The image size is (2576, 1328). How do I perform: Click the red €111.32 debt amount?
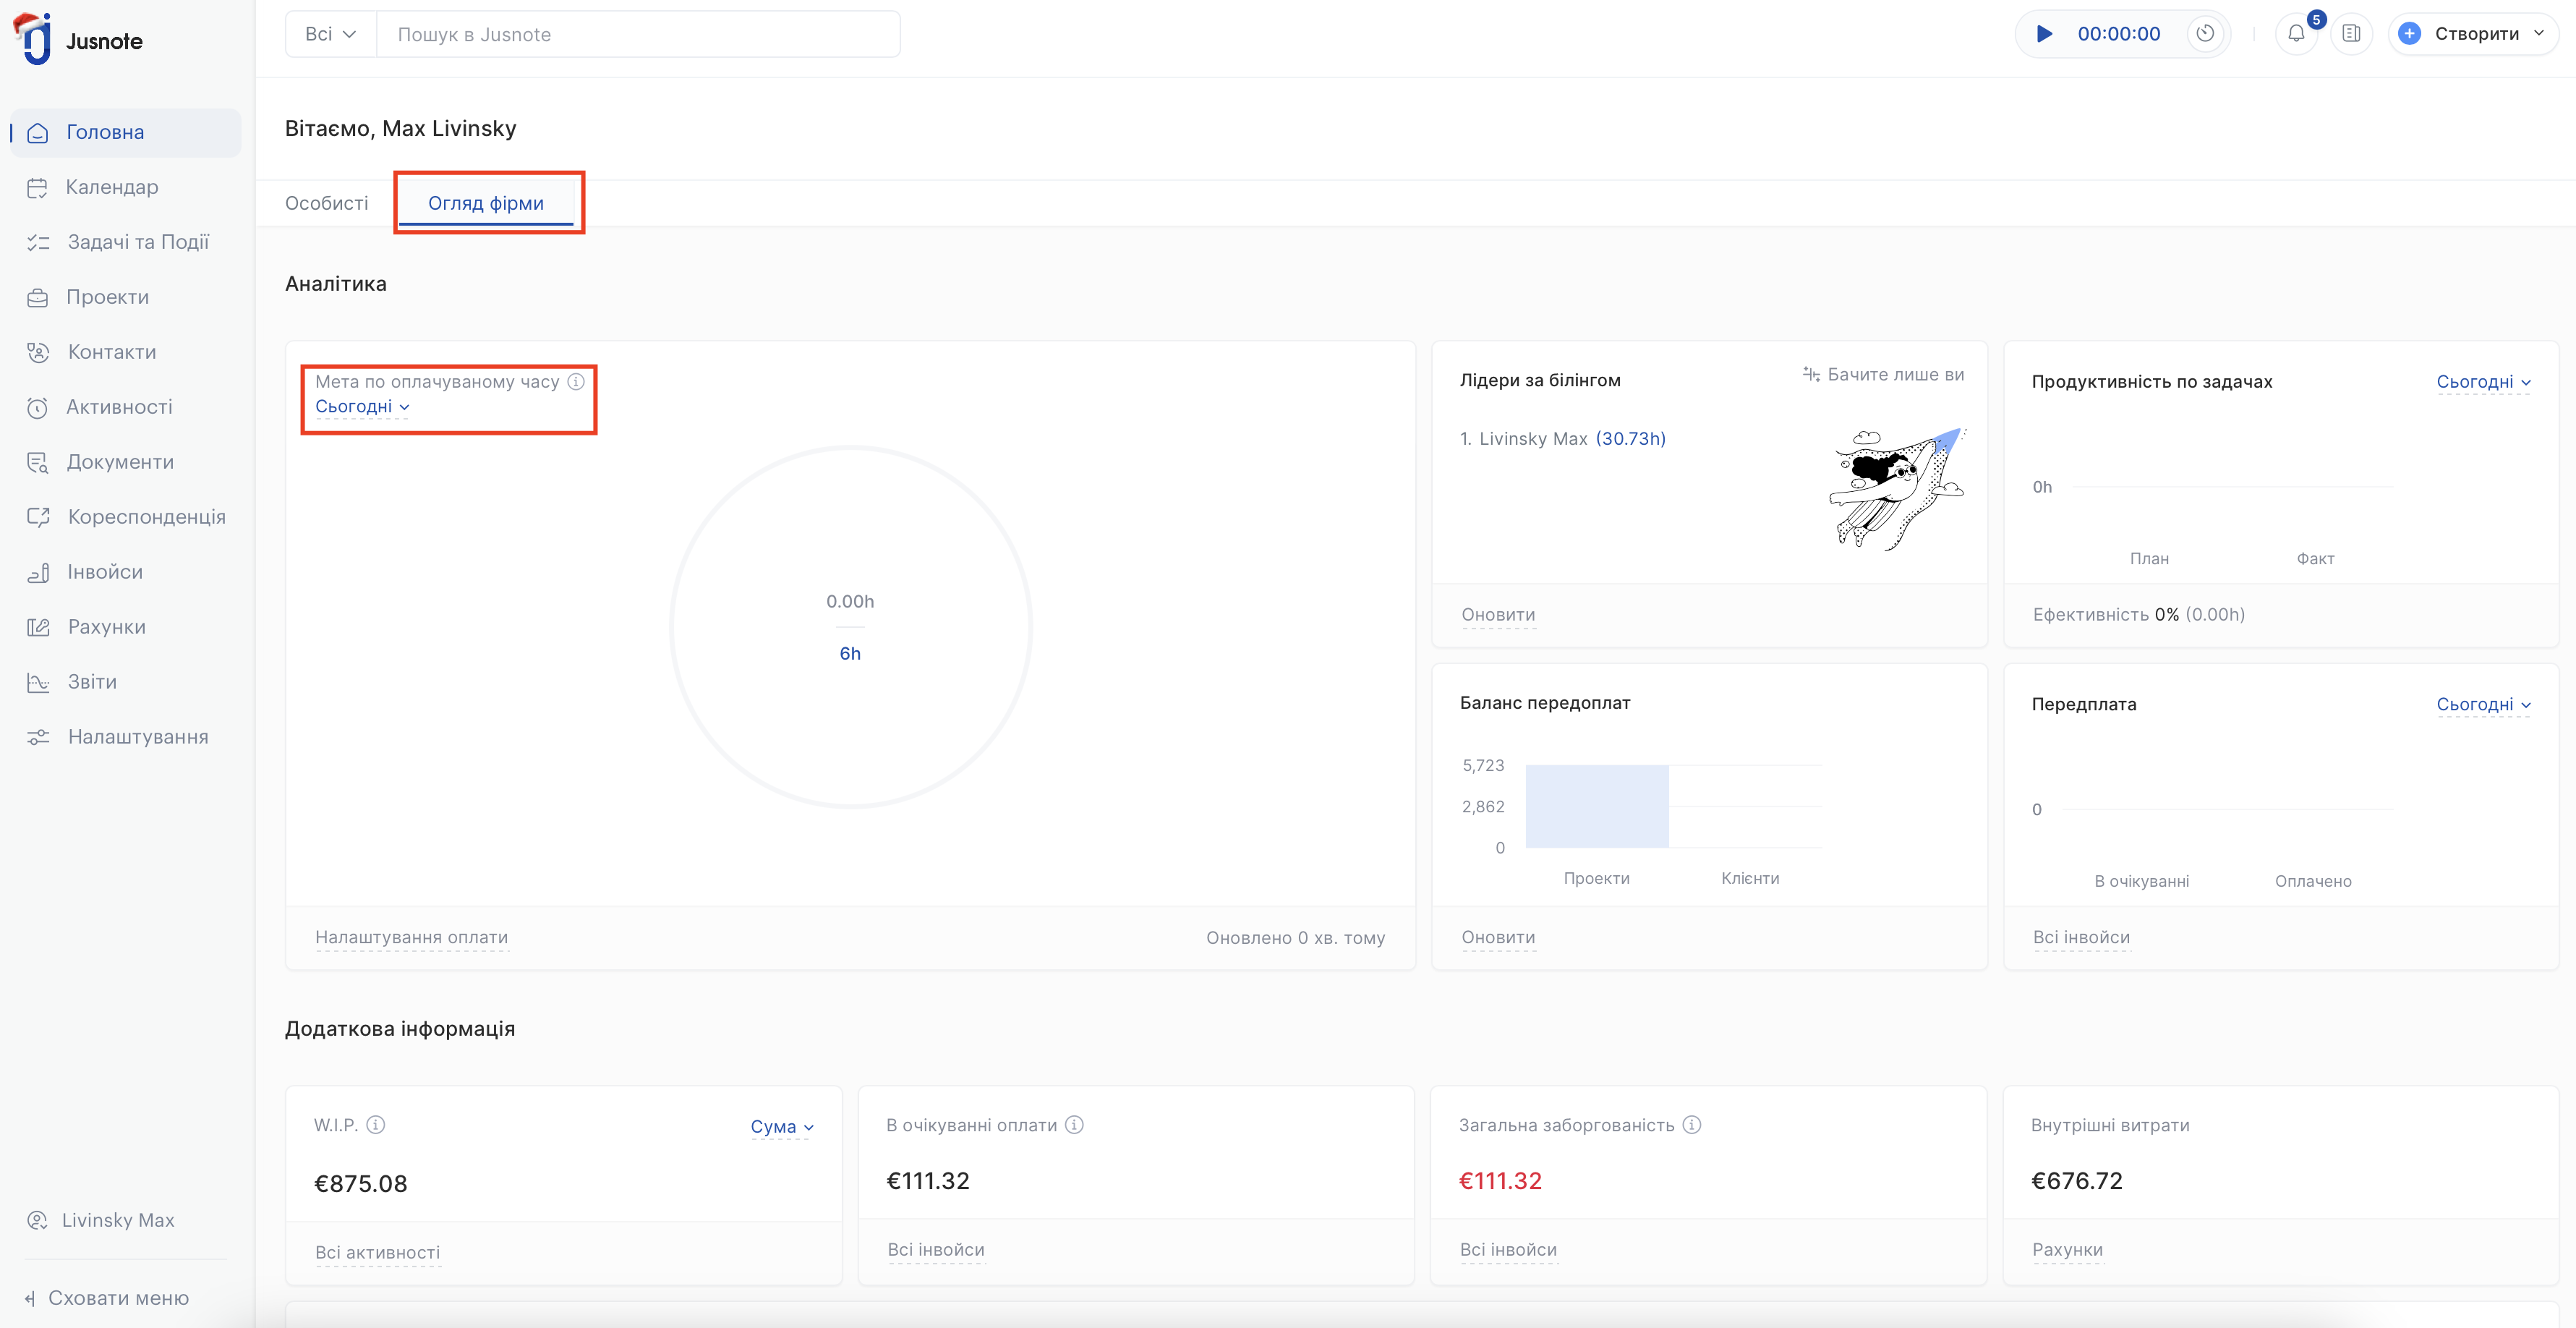point(1501,1181)
